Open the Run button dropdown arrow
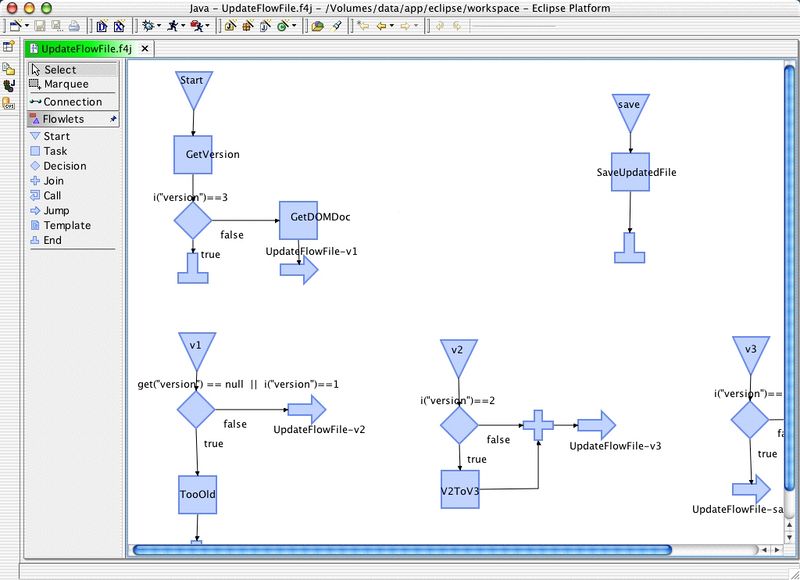 [181, 26]
